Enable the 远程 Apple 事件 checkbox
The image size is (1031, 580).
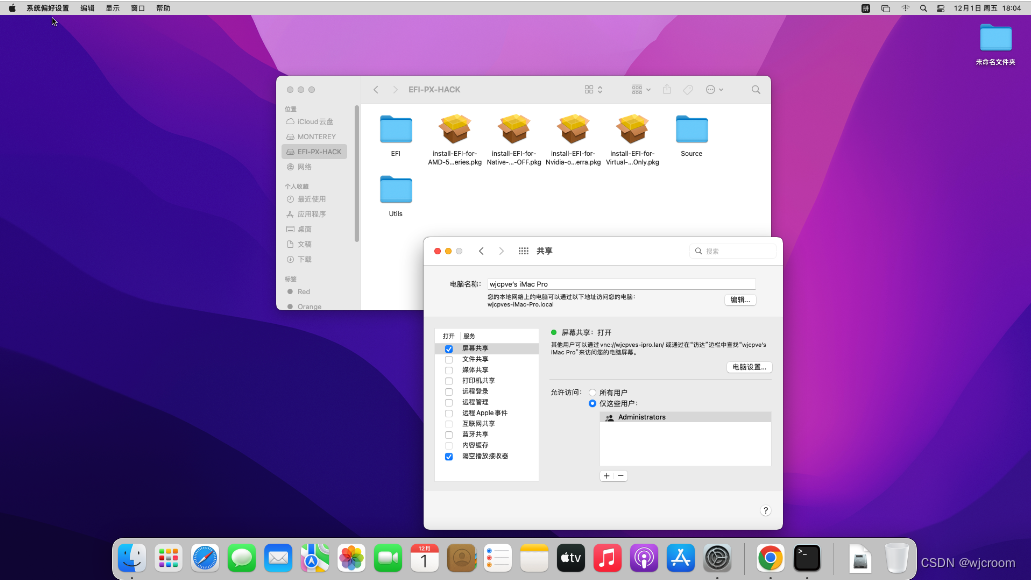448,414
